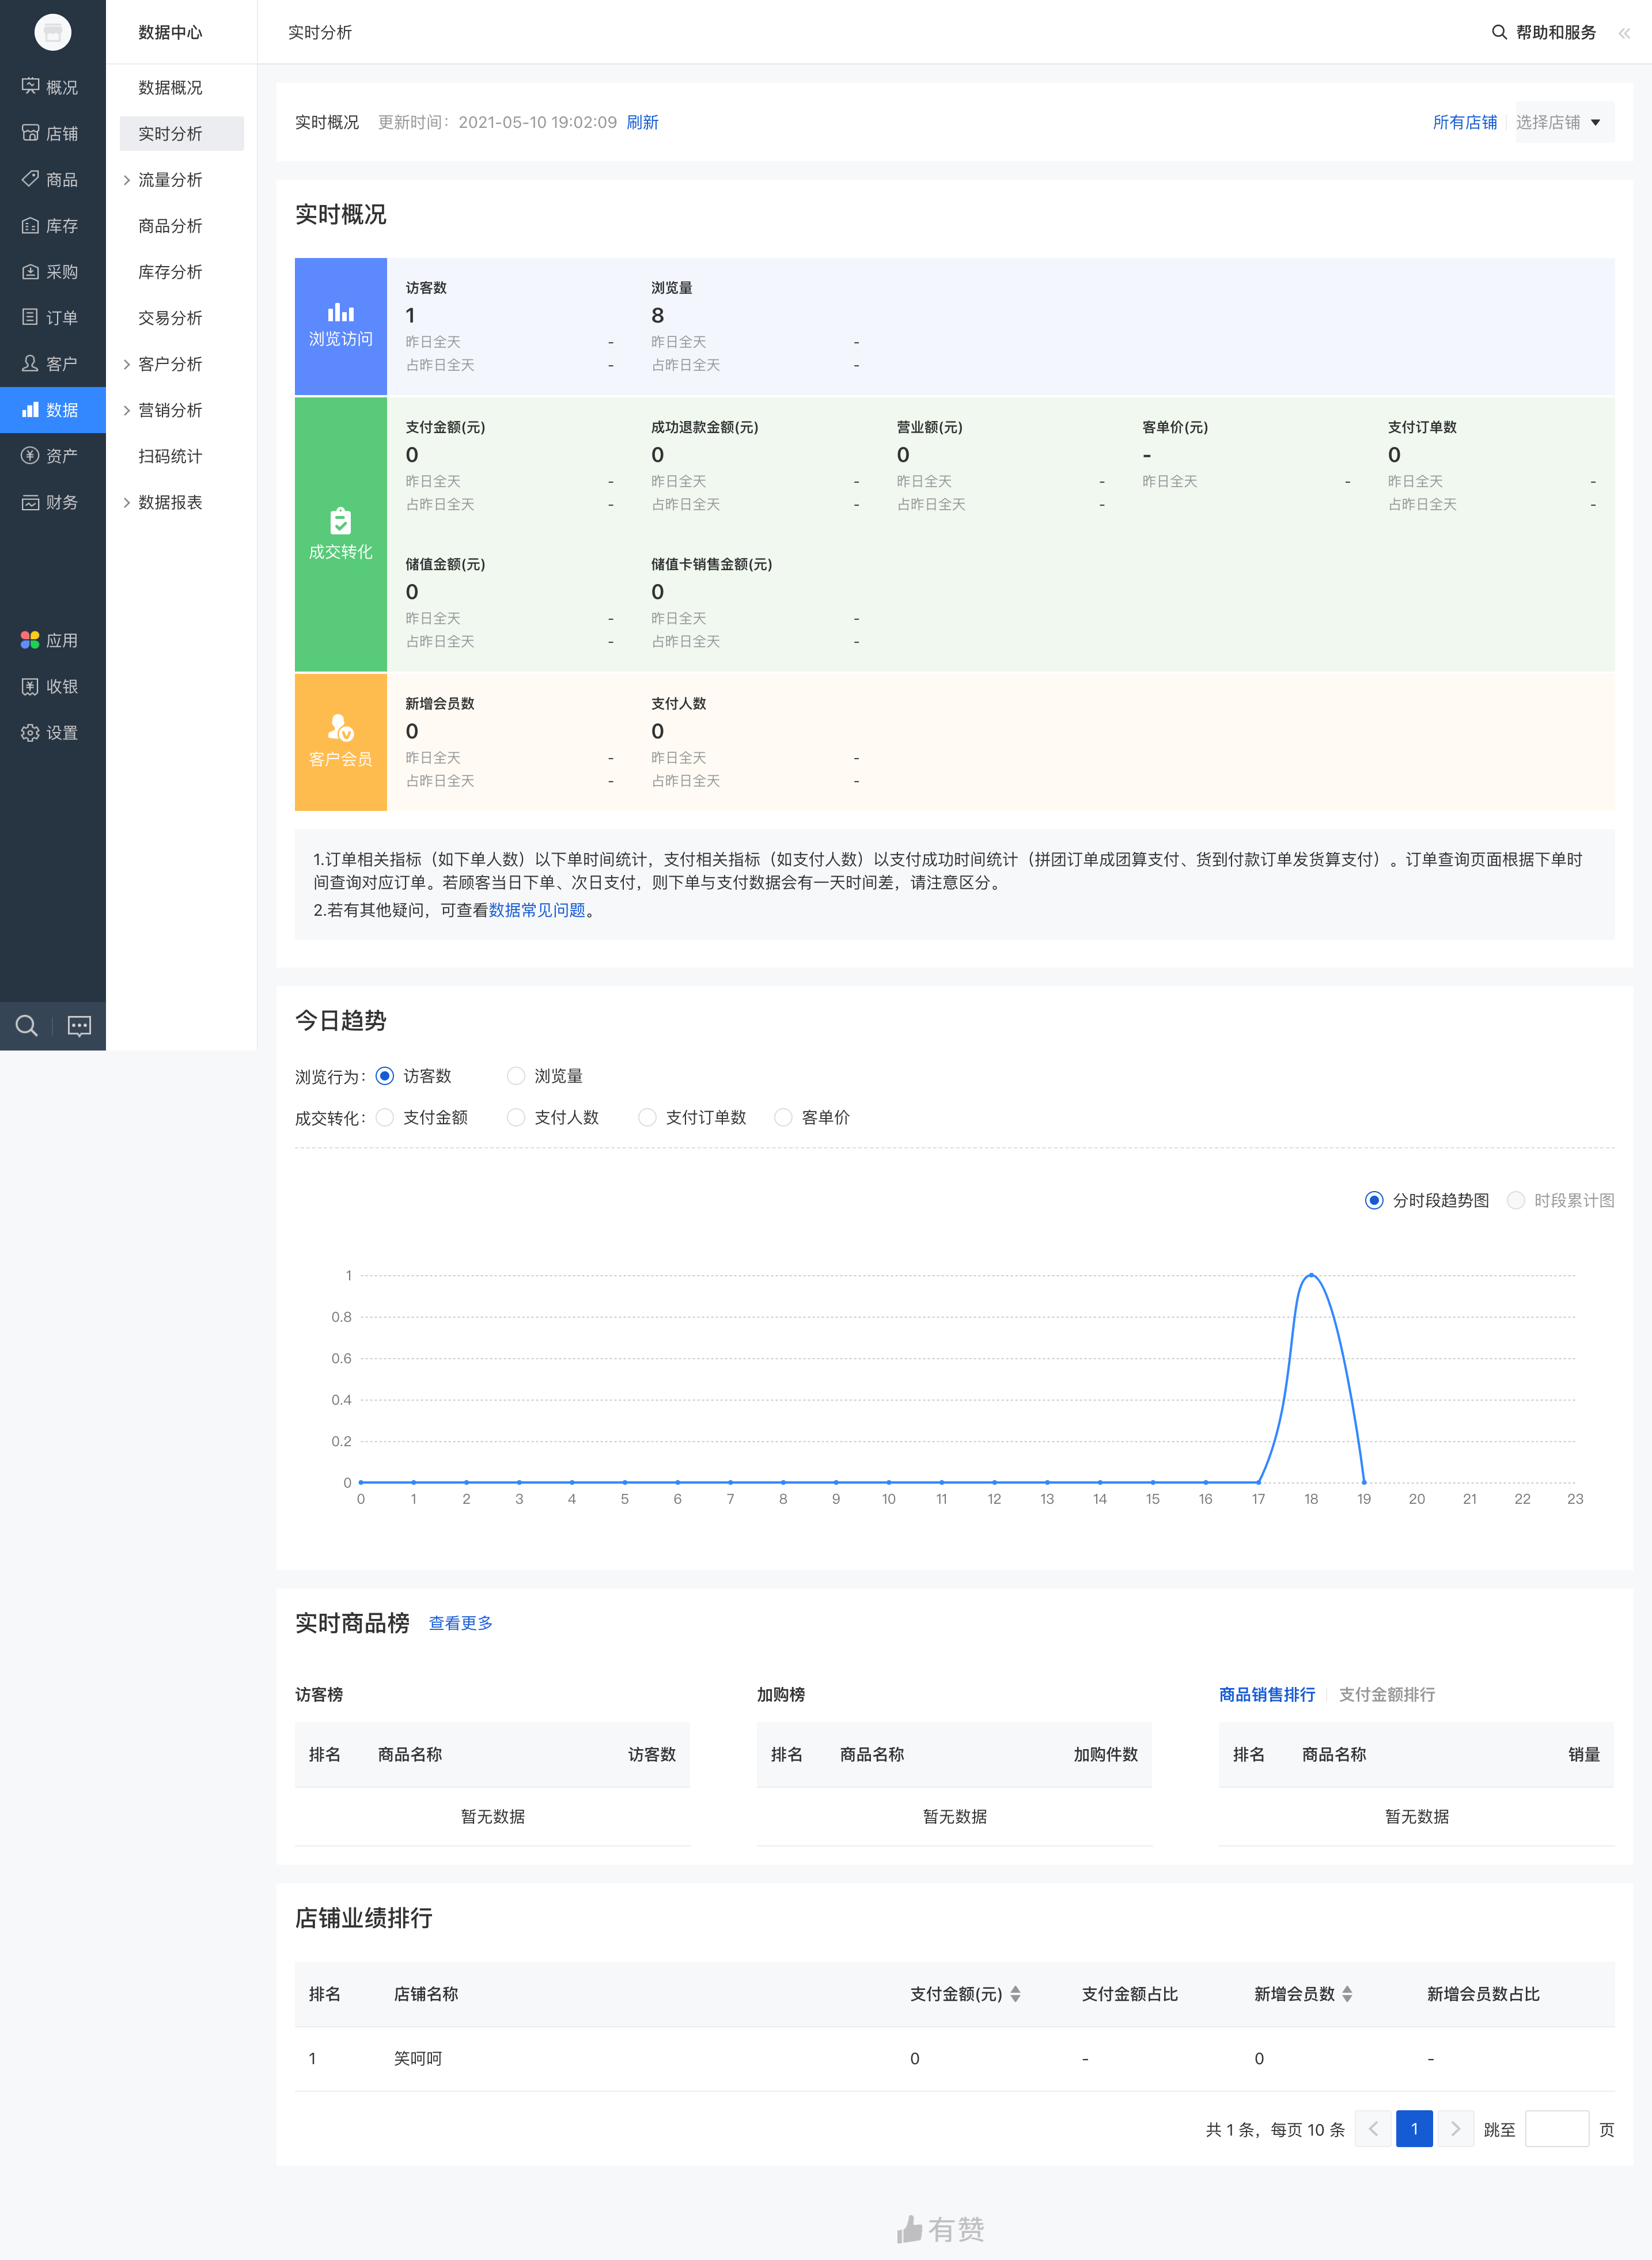Image resolution: width=1652 pixels, height=2260 pixels.
Task: Click the 刷新 refresh link
Action: pos(642,122)
